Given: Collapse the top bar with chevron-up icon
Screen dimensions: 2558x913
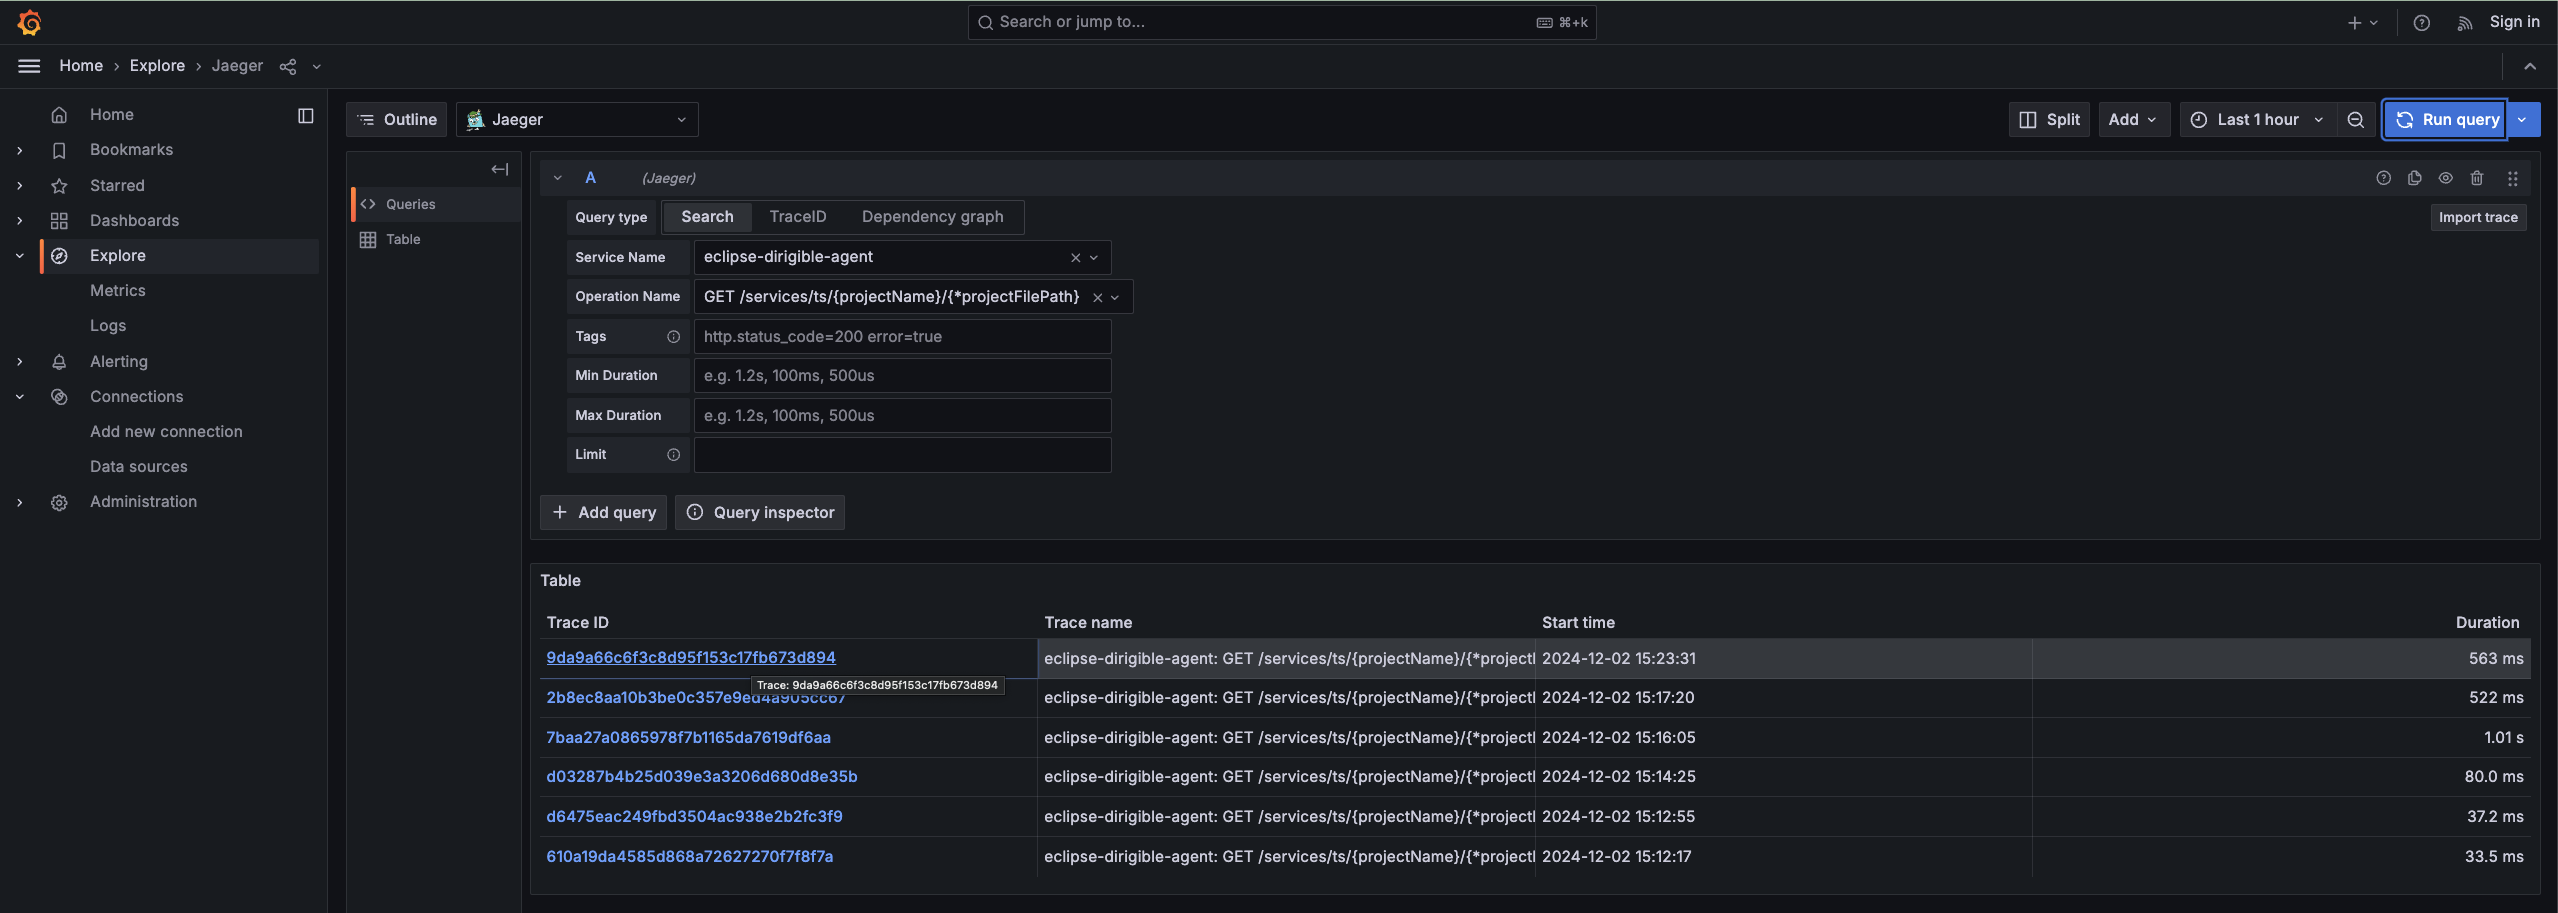Looking at the screenshot, I should click(2530, 66).
